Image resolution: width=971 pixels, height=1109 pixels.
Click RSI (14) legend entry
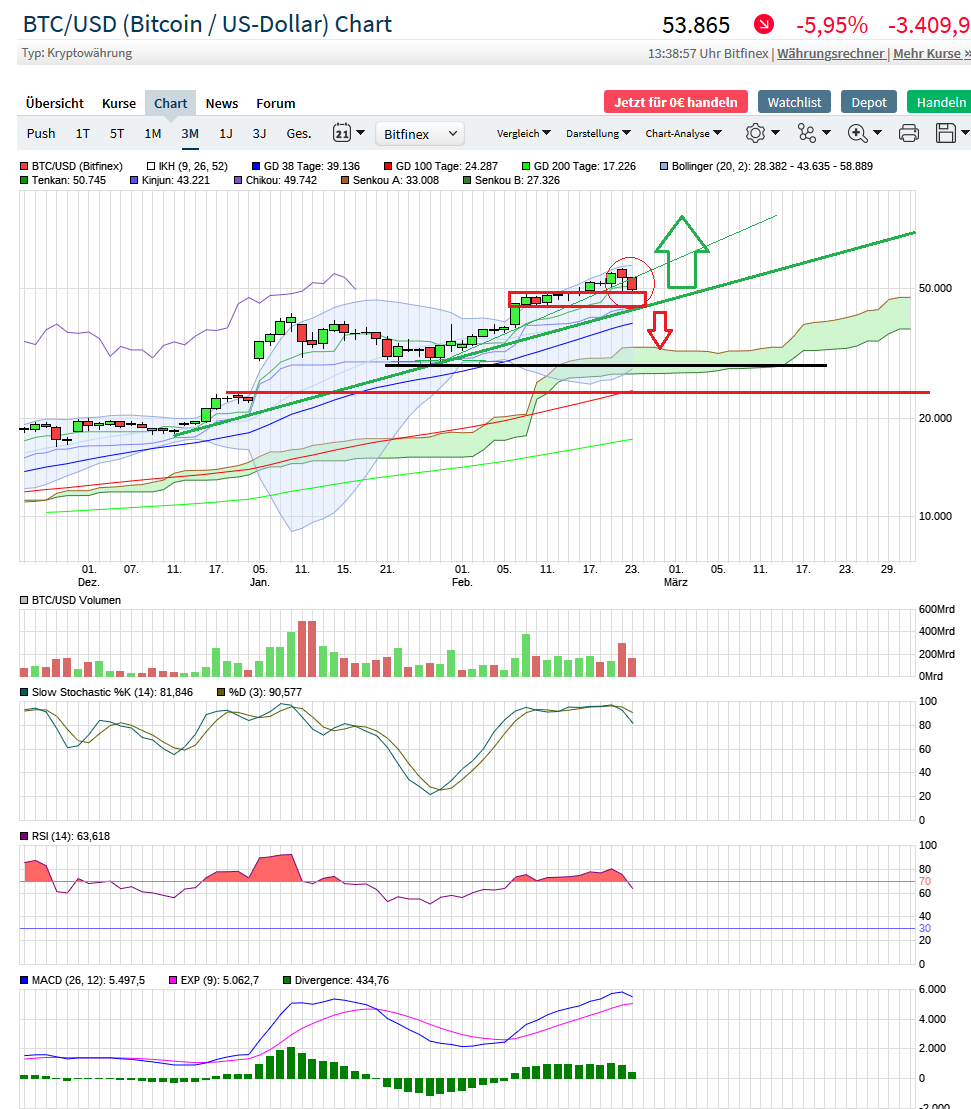(x=64, y=836)
